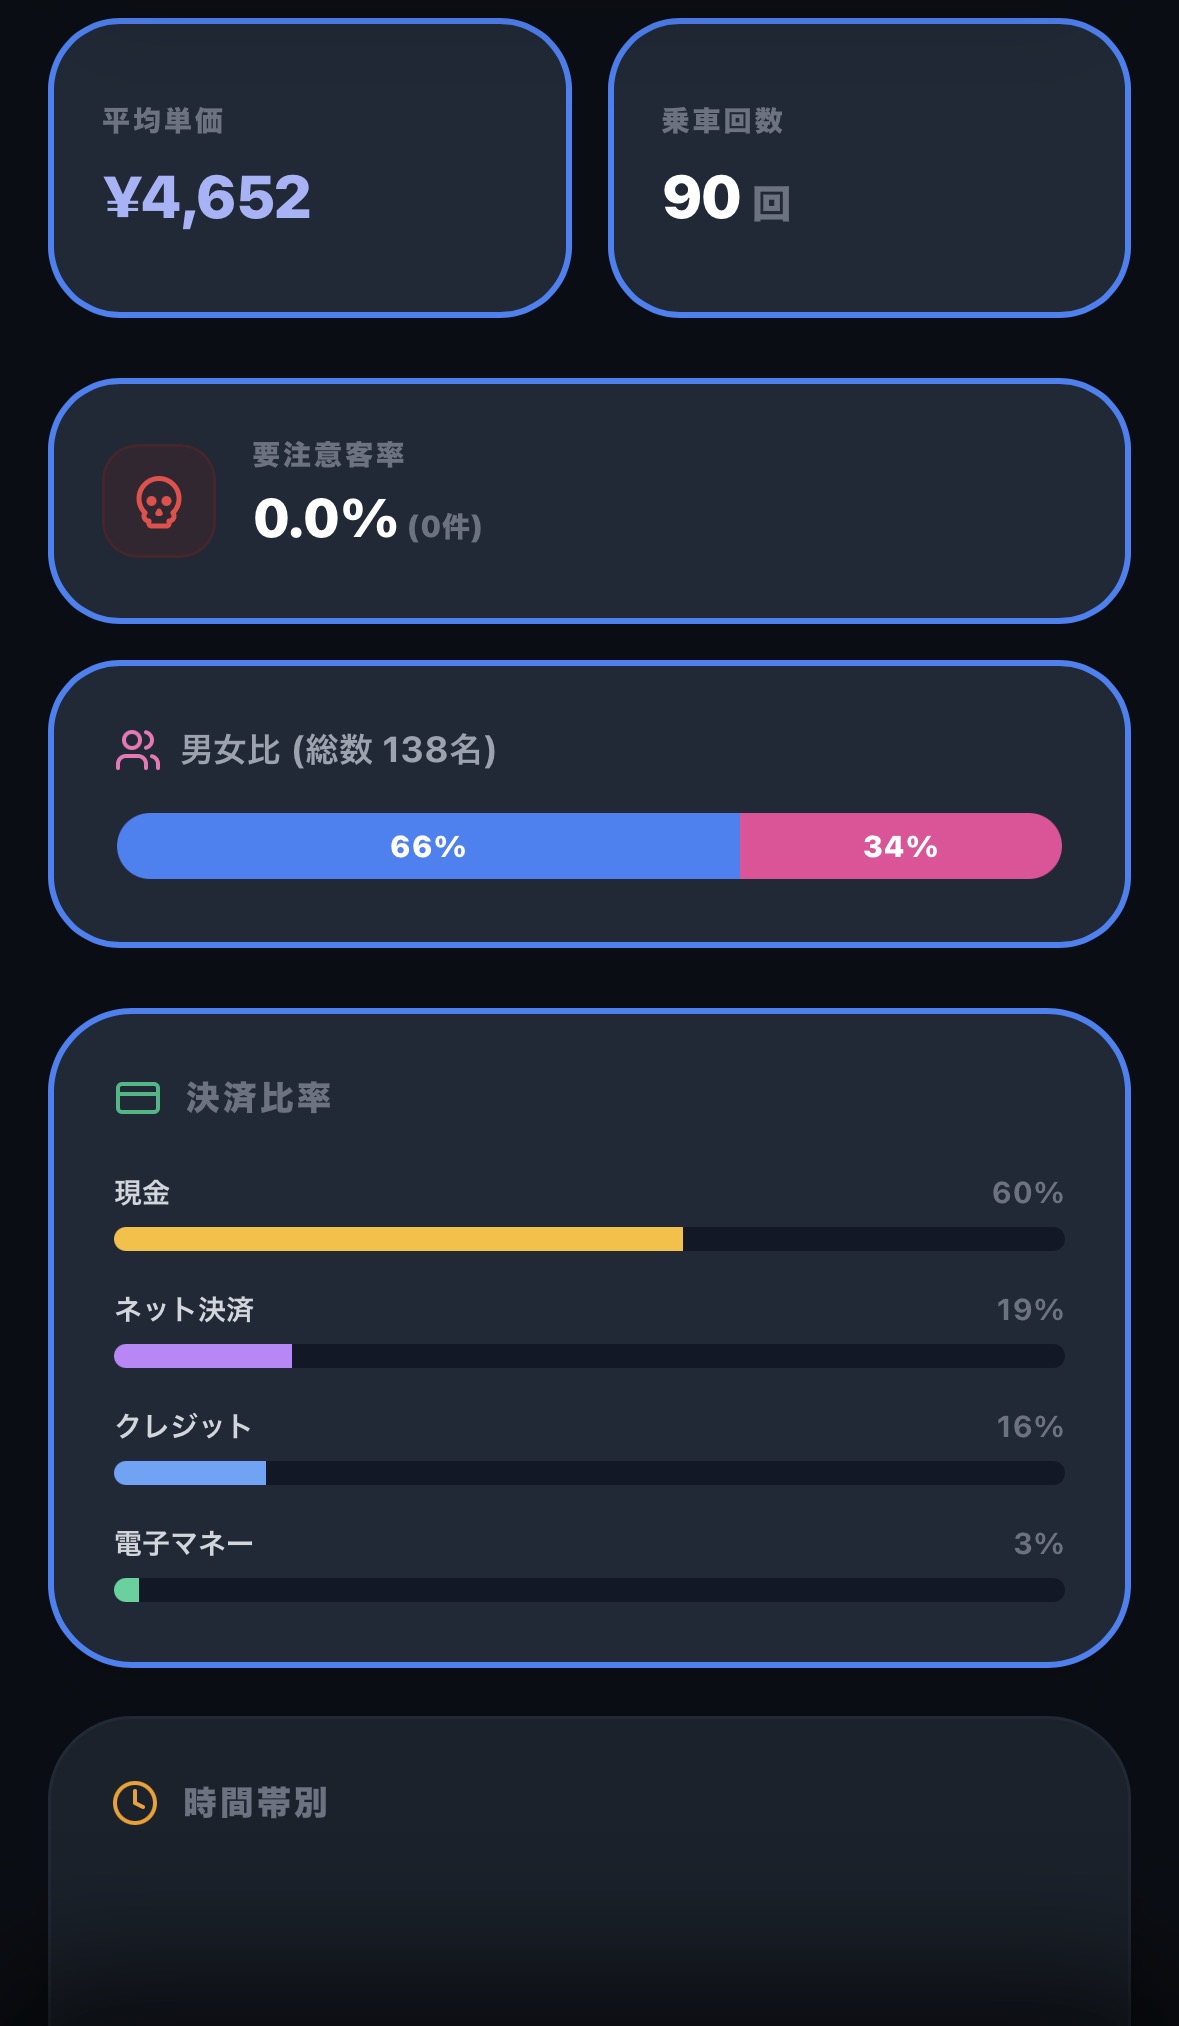Screen dimensions: 1179x2026
Task: Click the 要注意客率 warning card
Action: point(590,500)
